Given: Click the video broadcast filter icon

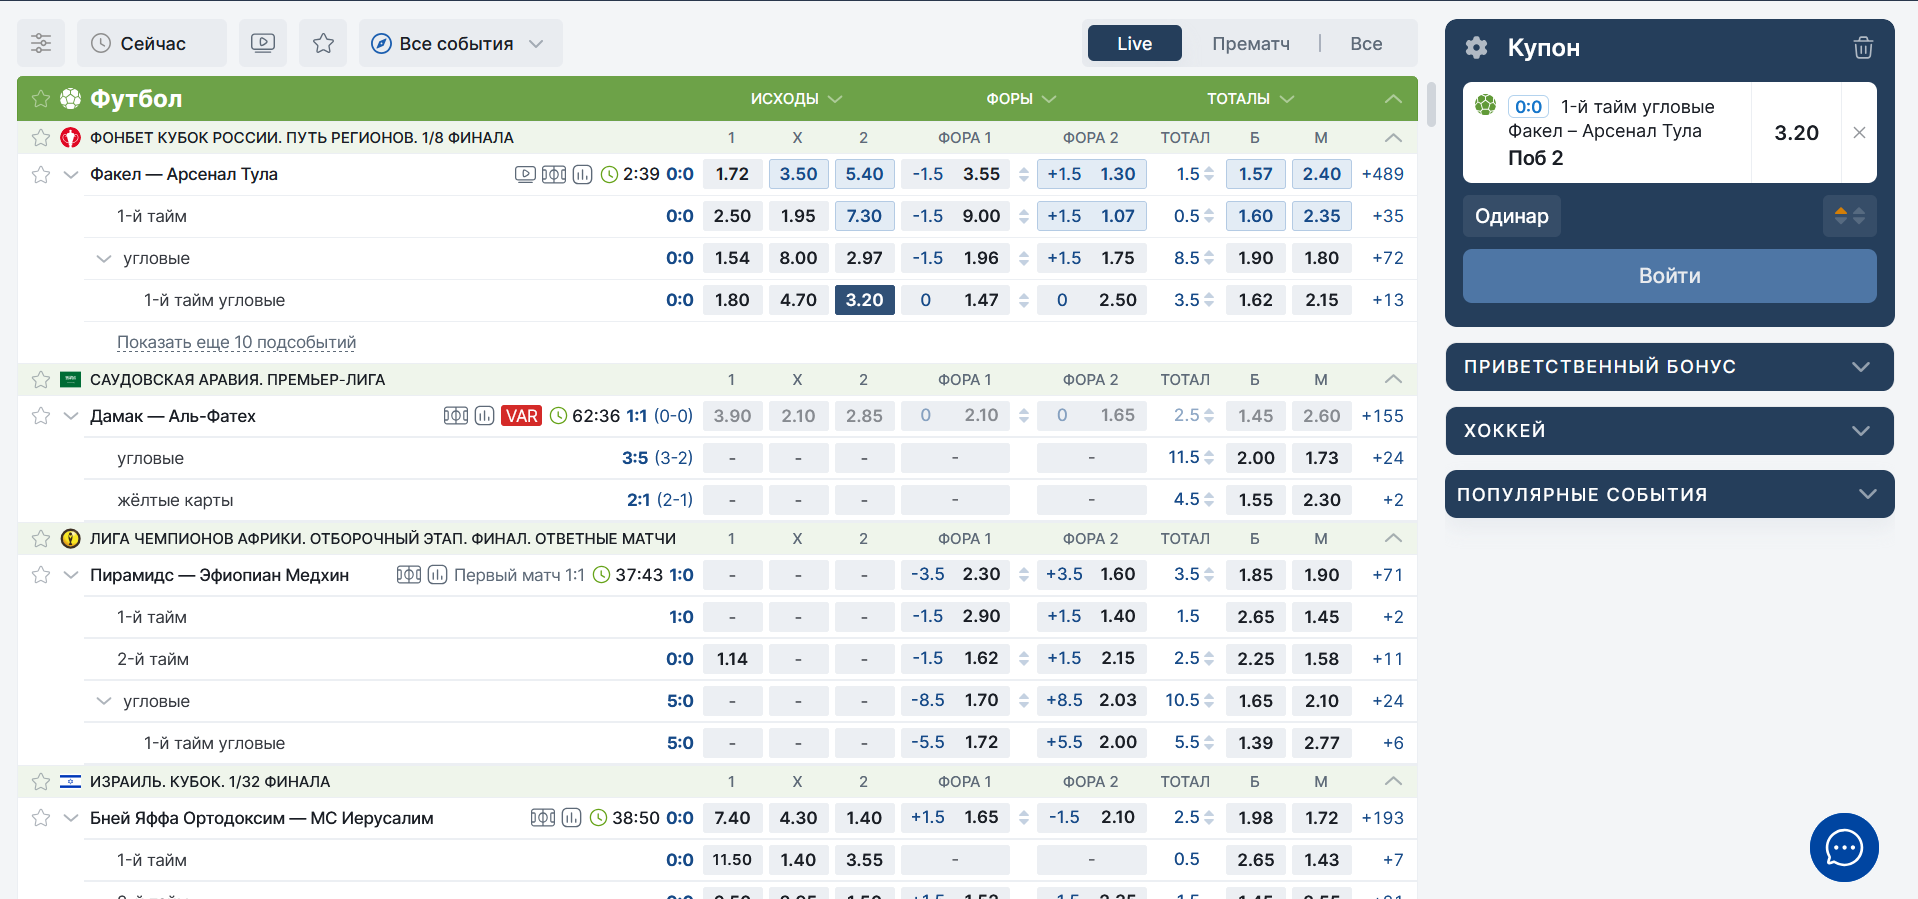Looking at the screenshot, I should (x=263, y=43).
